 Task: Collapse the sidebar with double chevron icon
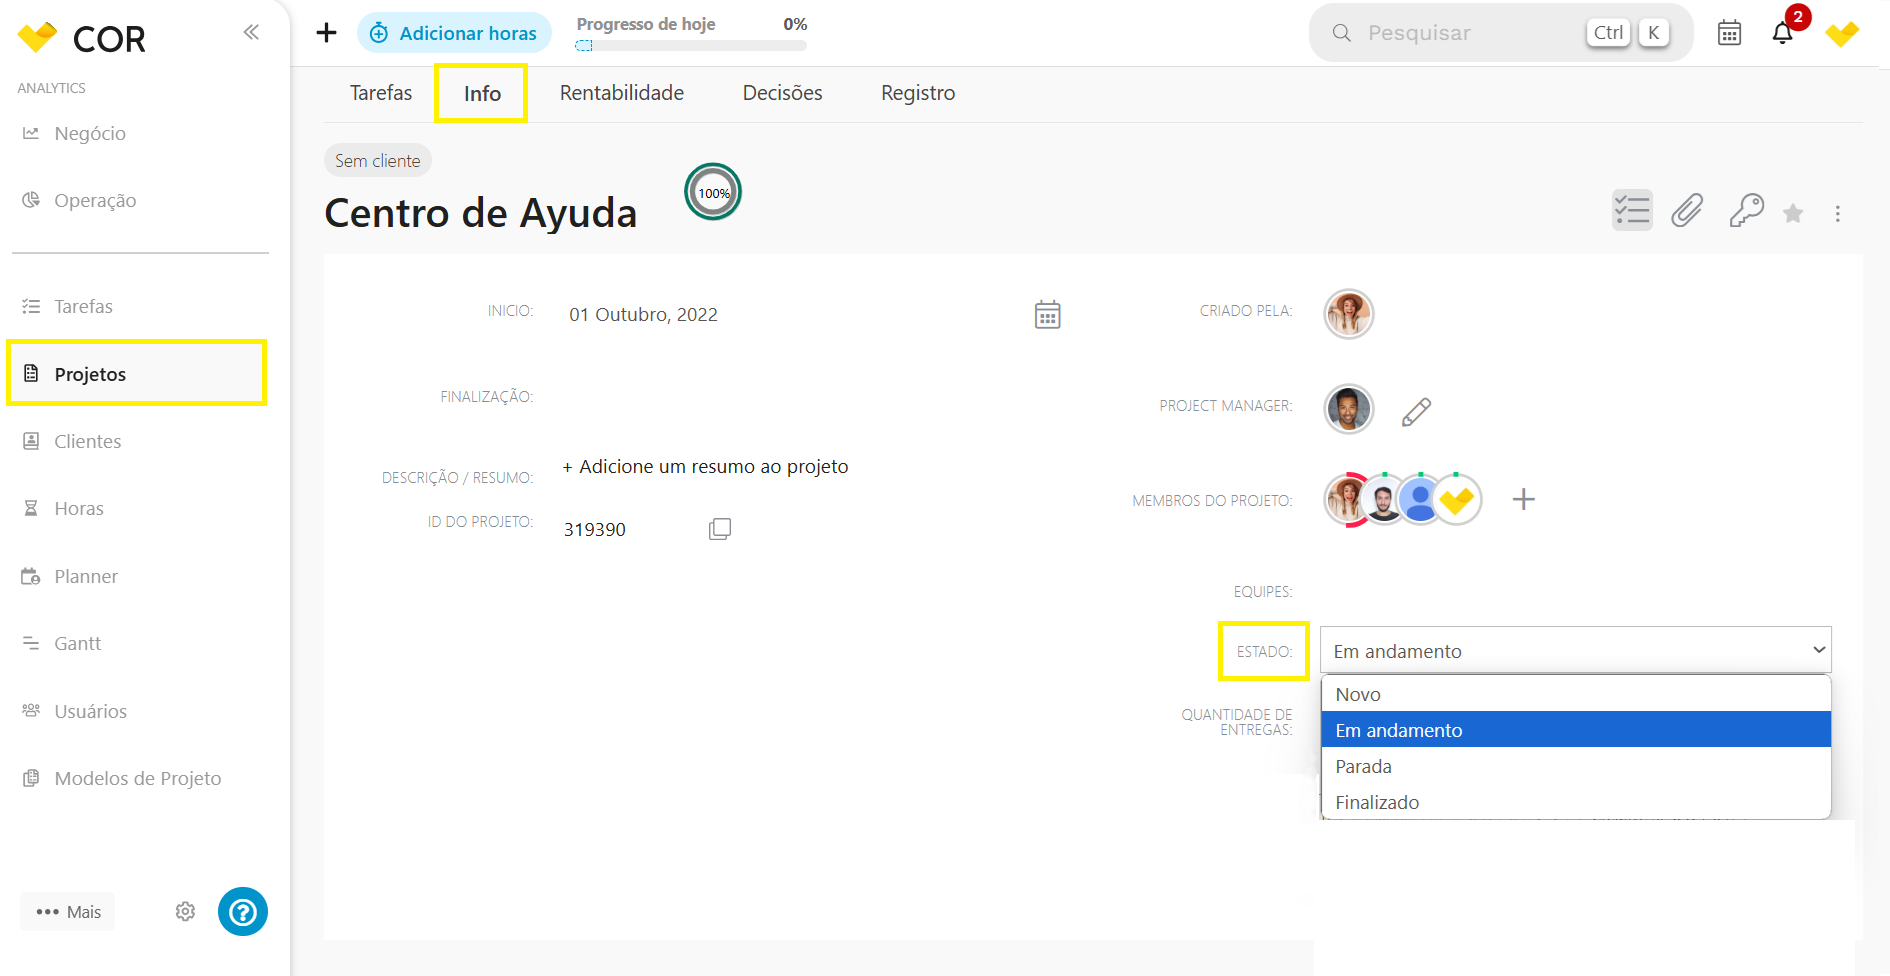251,32
